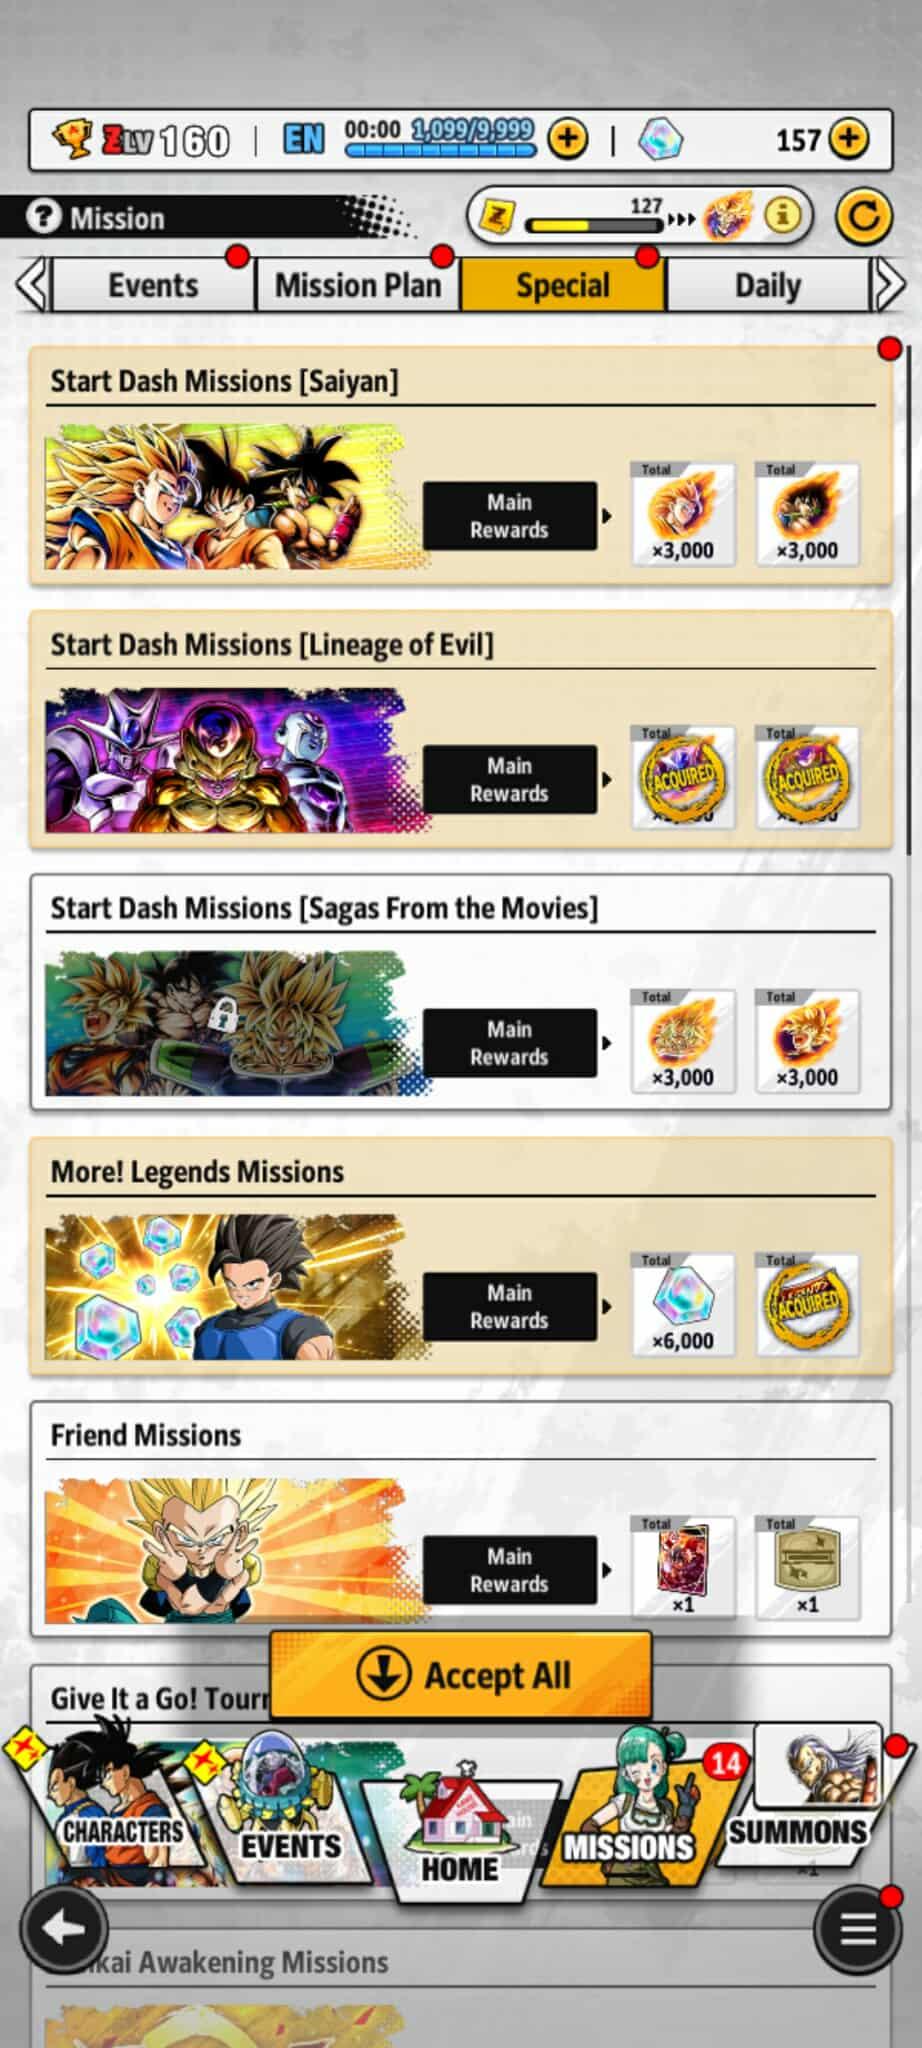The height and width of the screenshot is (2048, 922).
Task: Tap the back arrow round button
Action: click(65, 1928)
